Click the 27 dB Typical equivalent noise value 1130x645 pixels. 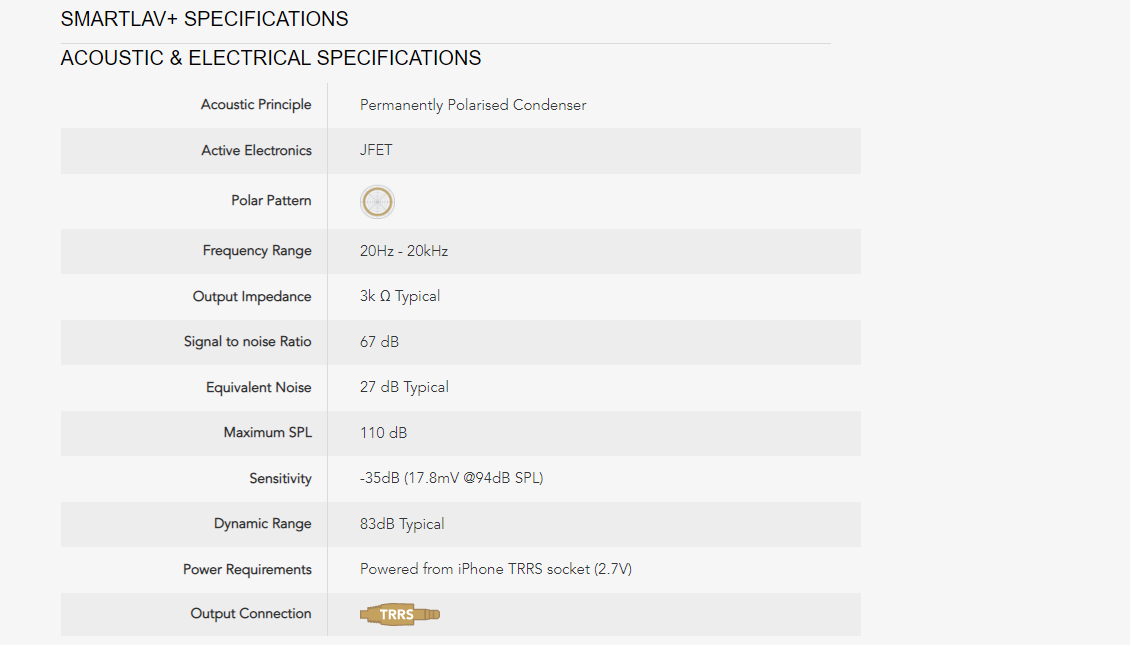tap(404, 387)
